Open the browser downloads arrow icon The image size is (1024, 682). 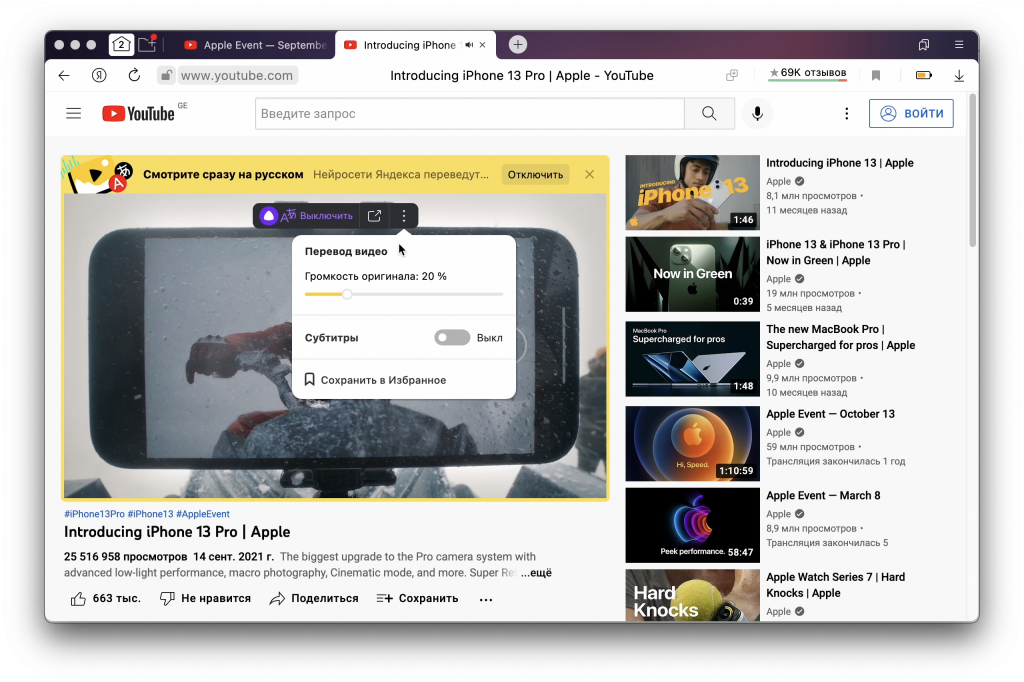959,75
